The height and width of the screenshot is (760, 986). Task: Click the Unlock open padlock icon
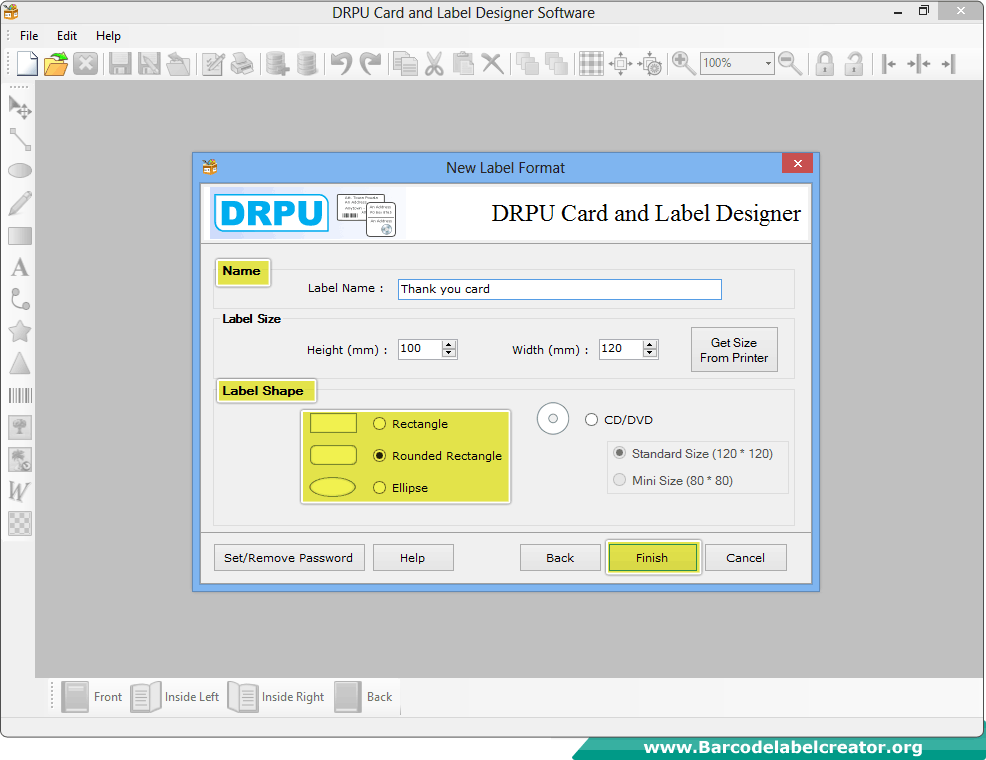pyautogui.click(x=853, y=63)
